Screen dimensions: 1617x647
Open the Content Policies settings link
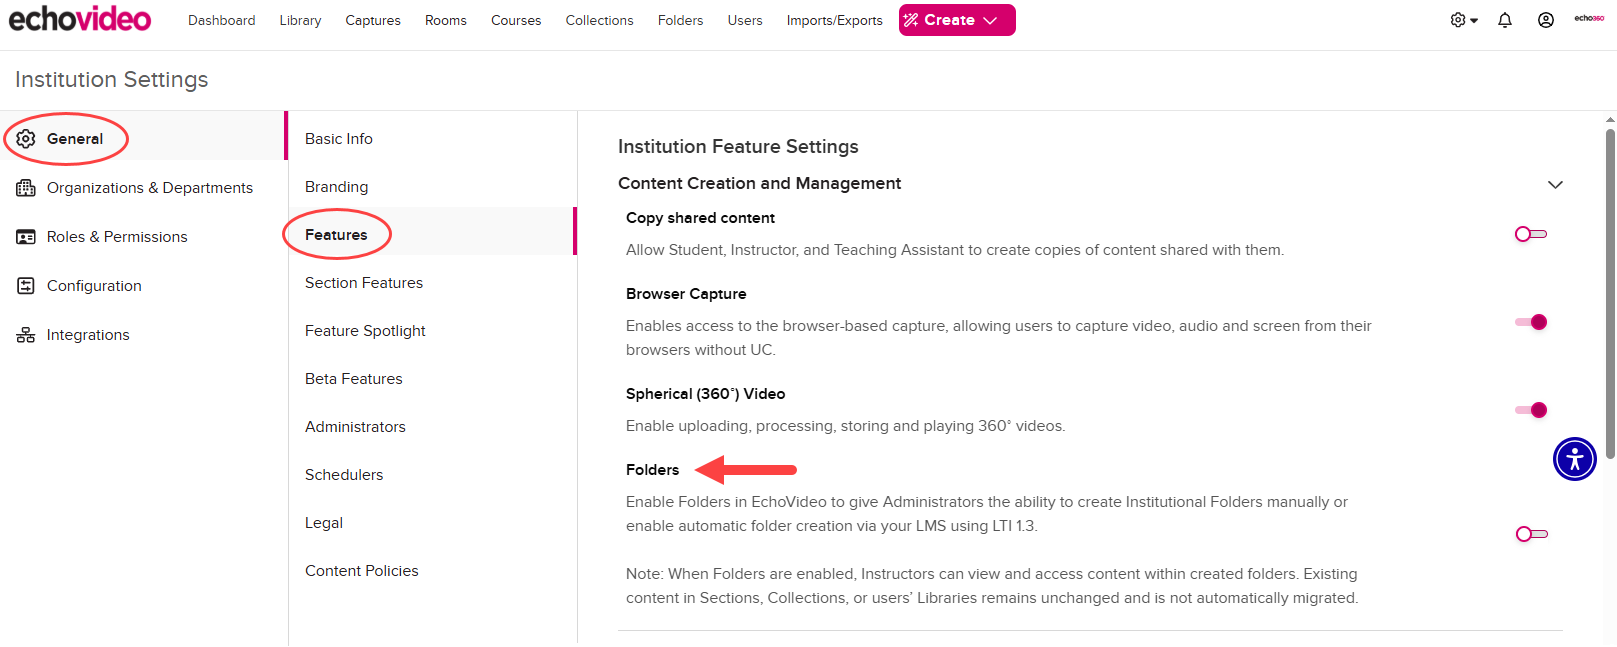click(361, 570)
